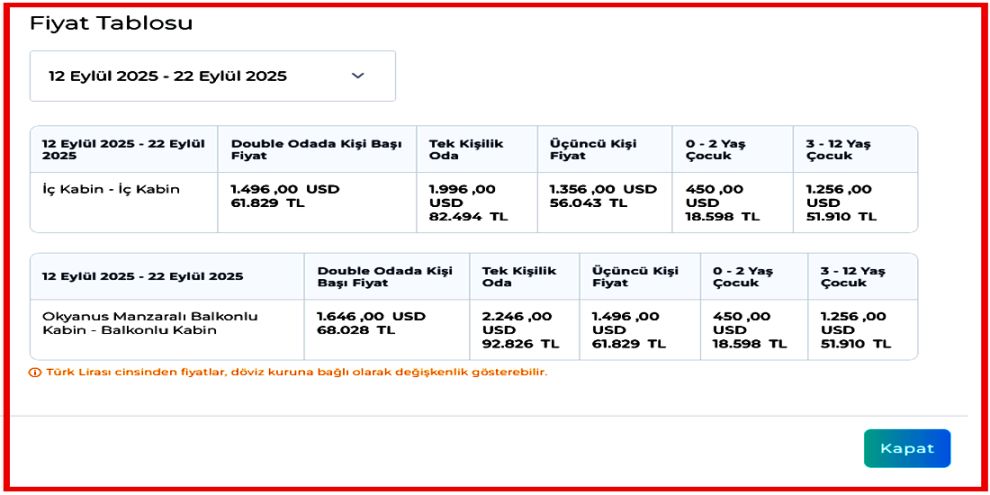Click İç Kabin - İç Kabin row label

[110, 189]
